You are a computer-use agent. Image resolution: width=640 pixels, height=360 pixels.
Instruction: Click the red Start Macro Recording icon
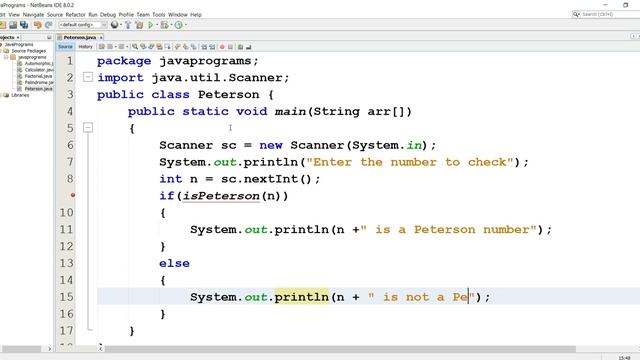click(222, 47)
